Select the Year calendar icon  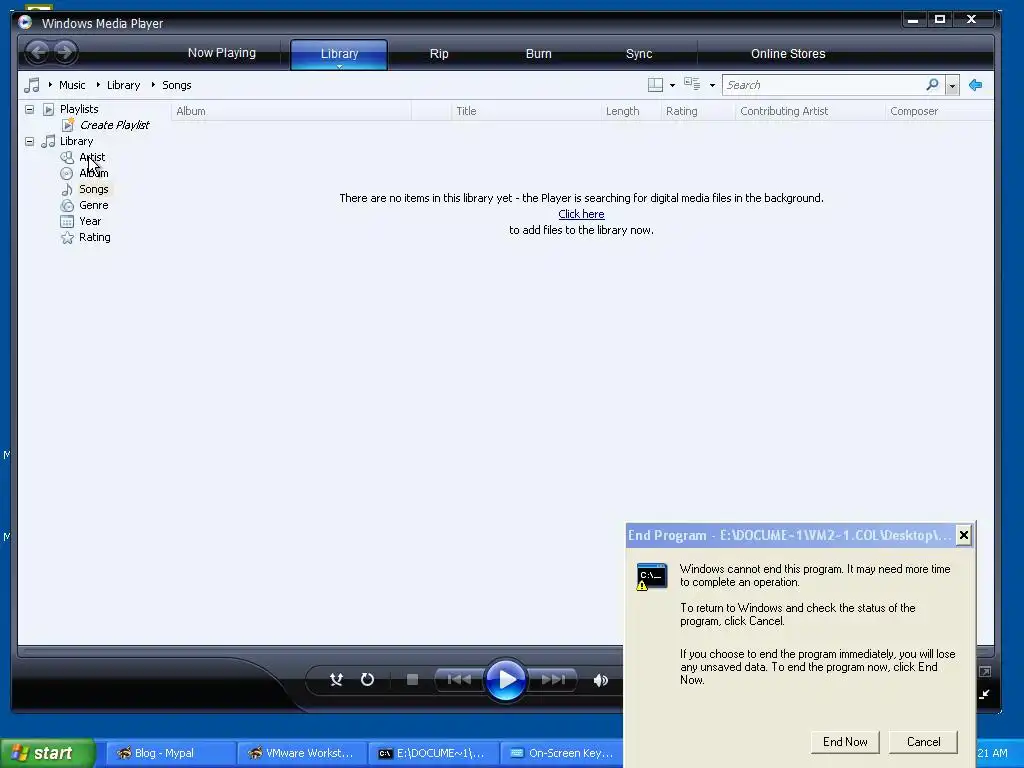67,221
